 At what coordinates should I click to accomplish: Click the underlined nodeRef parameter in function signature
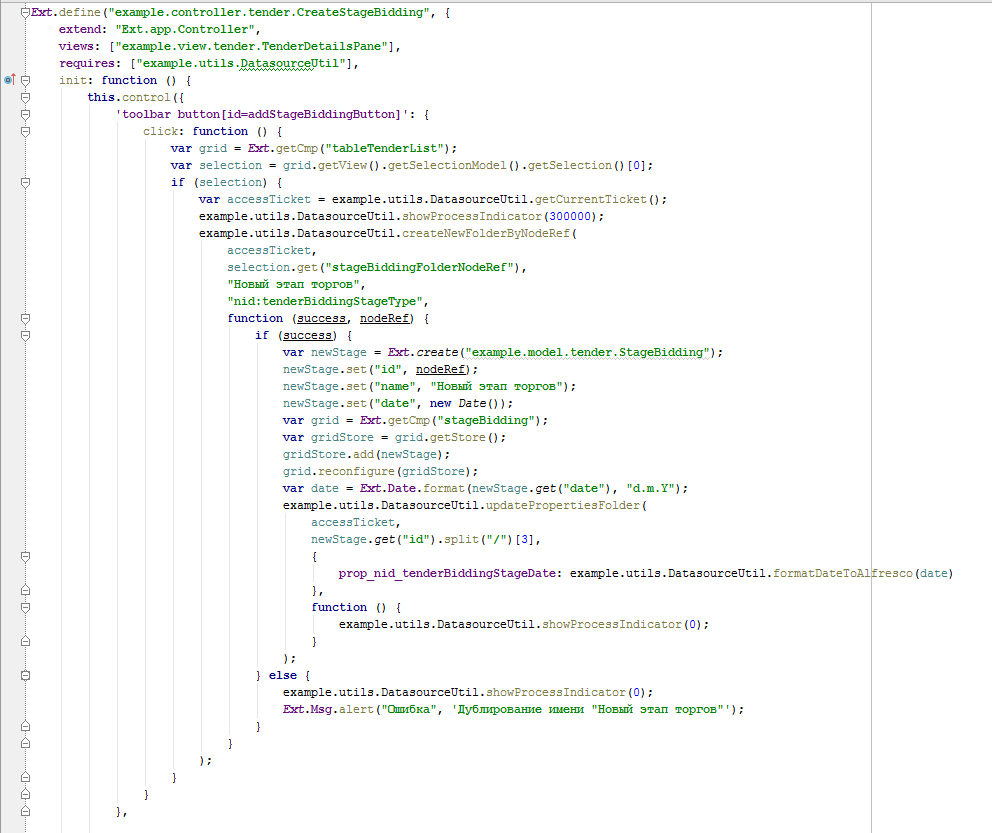385,319
